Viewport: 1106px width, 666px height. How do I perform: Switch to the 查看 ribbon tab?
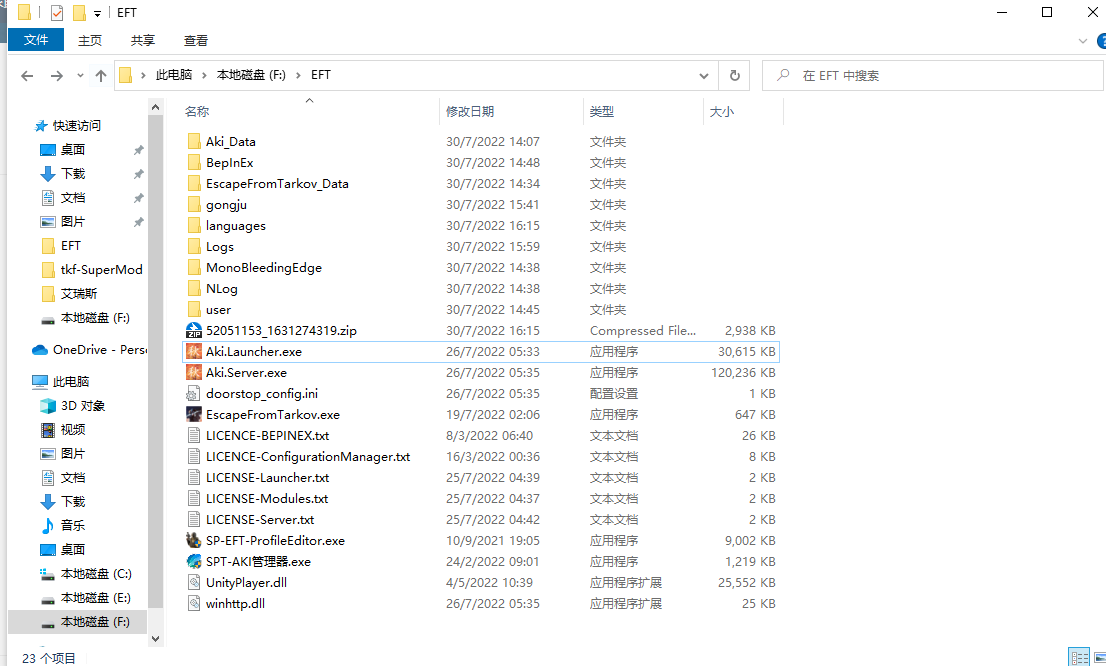pos(195,41)
